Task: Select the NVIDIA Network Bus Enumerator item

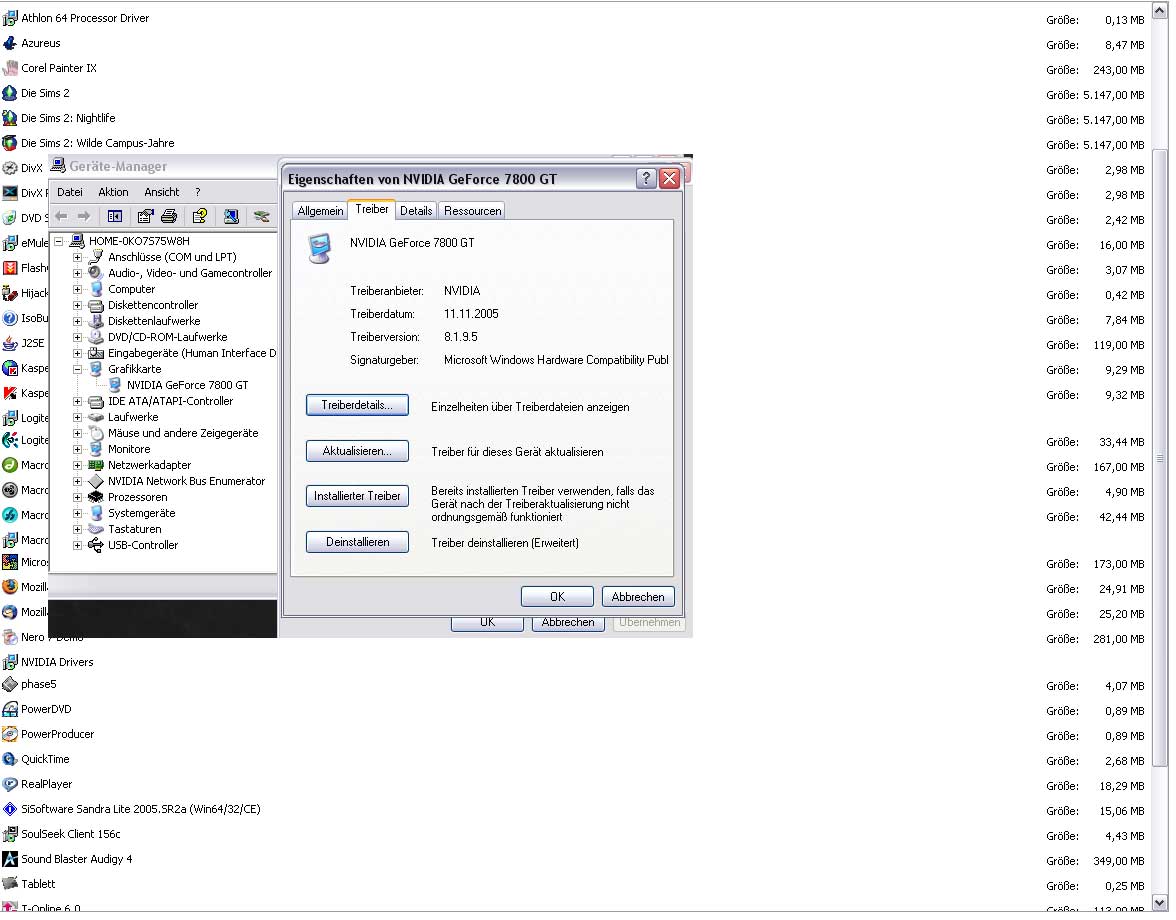Action: click(186, 481)
